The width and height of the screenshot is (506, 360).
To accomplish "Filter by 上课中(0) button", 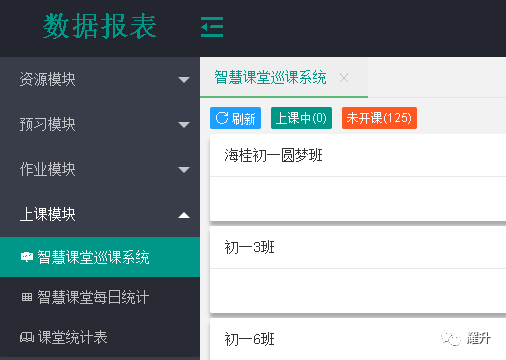I will click(301, 118).
